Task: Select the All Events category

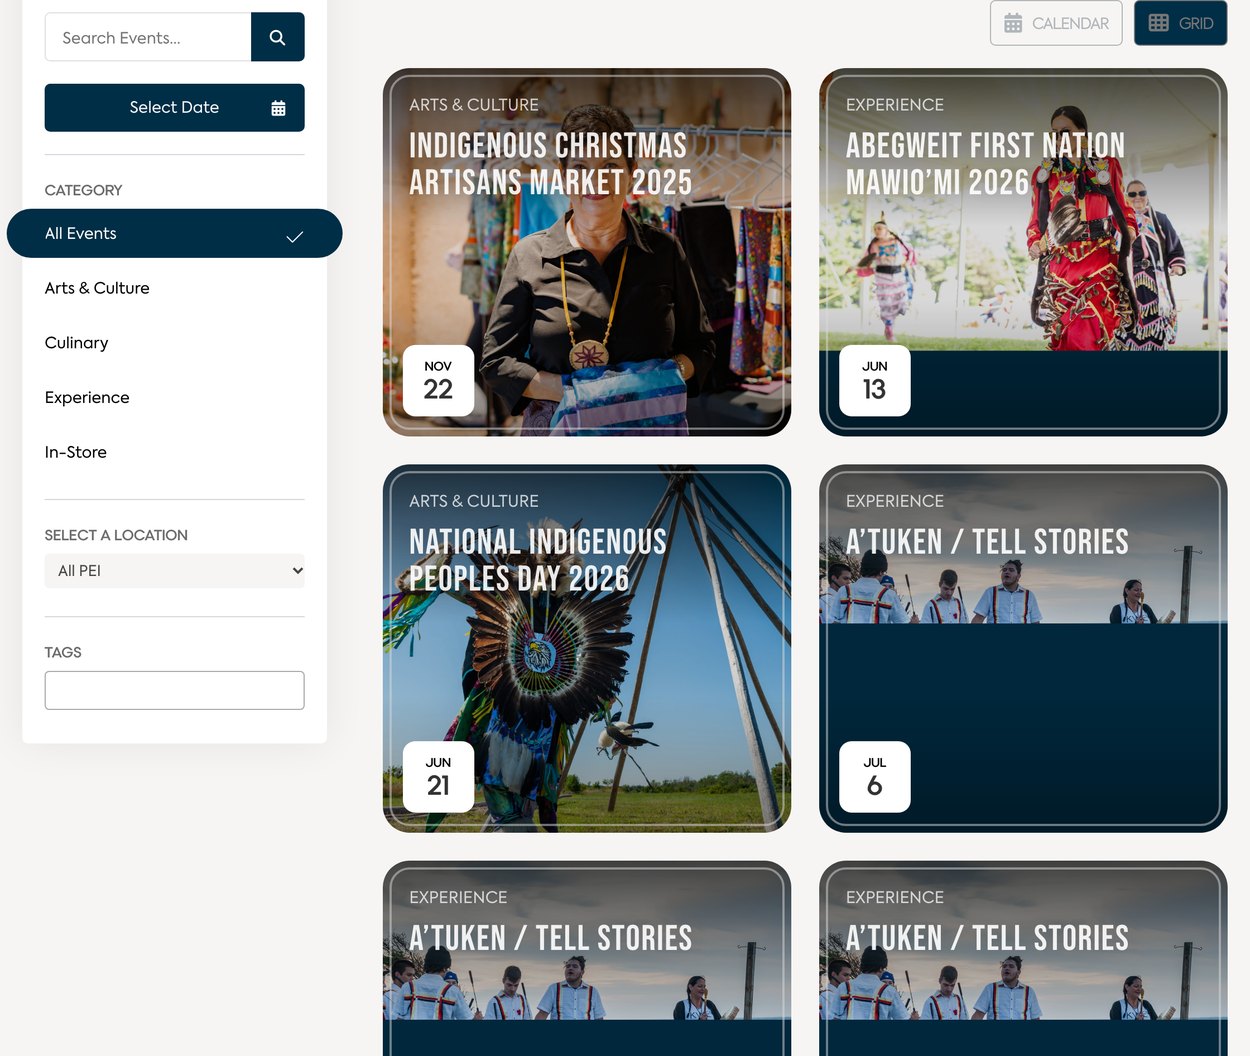Action: 174,233
